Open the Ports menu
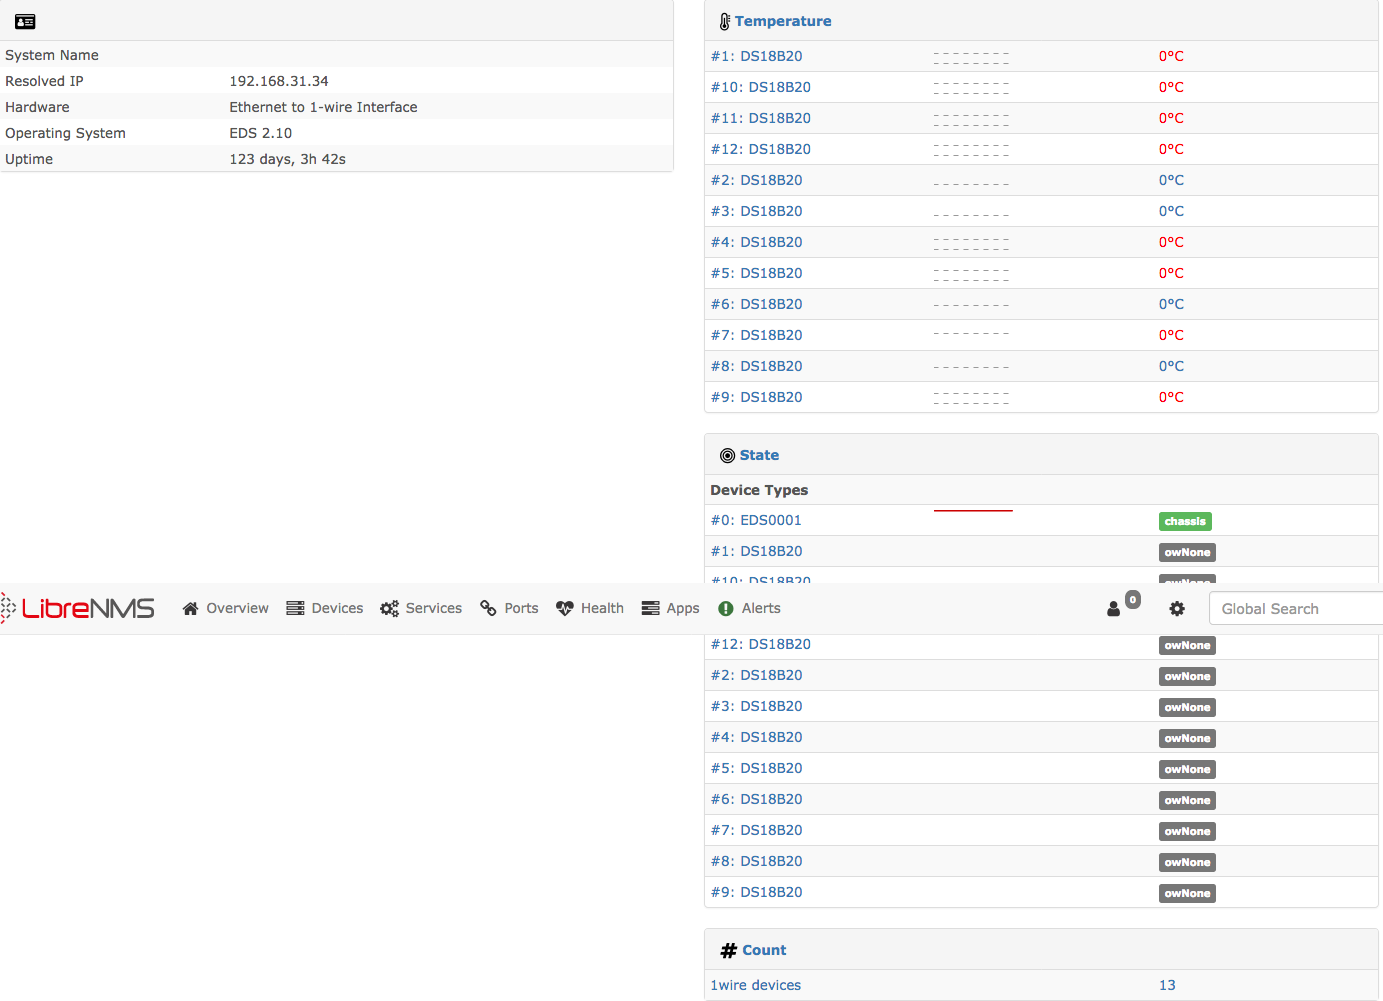 [x=509, y=608]
